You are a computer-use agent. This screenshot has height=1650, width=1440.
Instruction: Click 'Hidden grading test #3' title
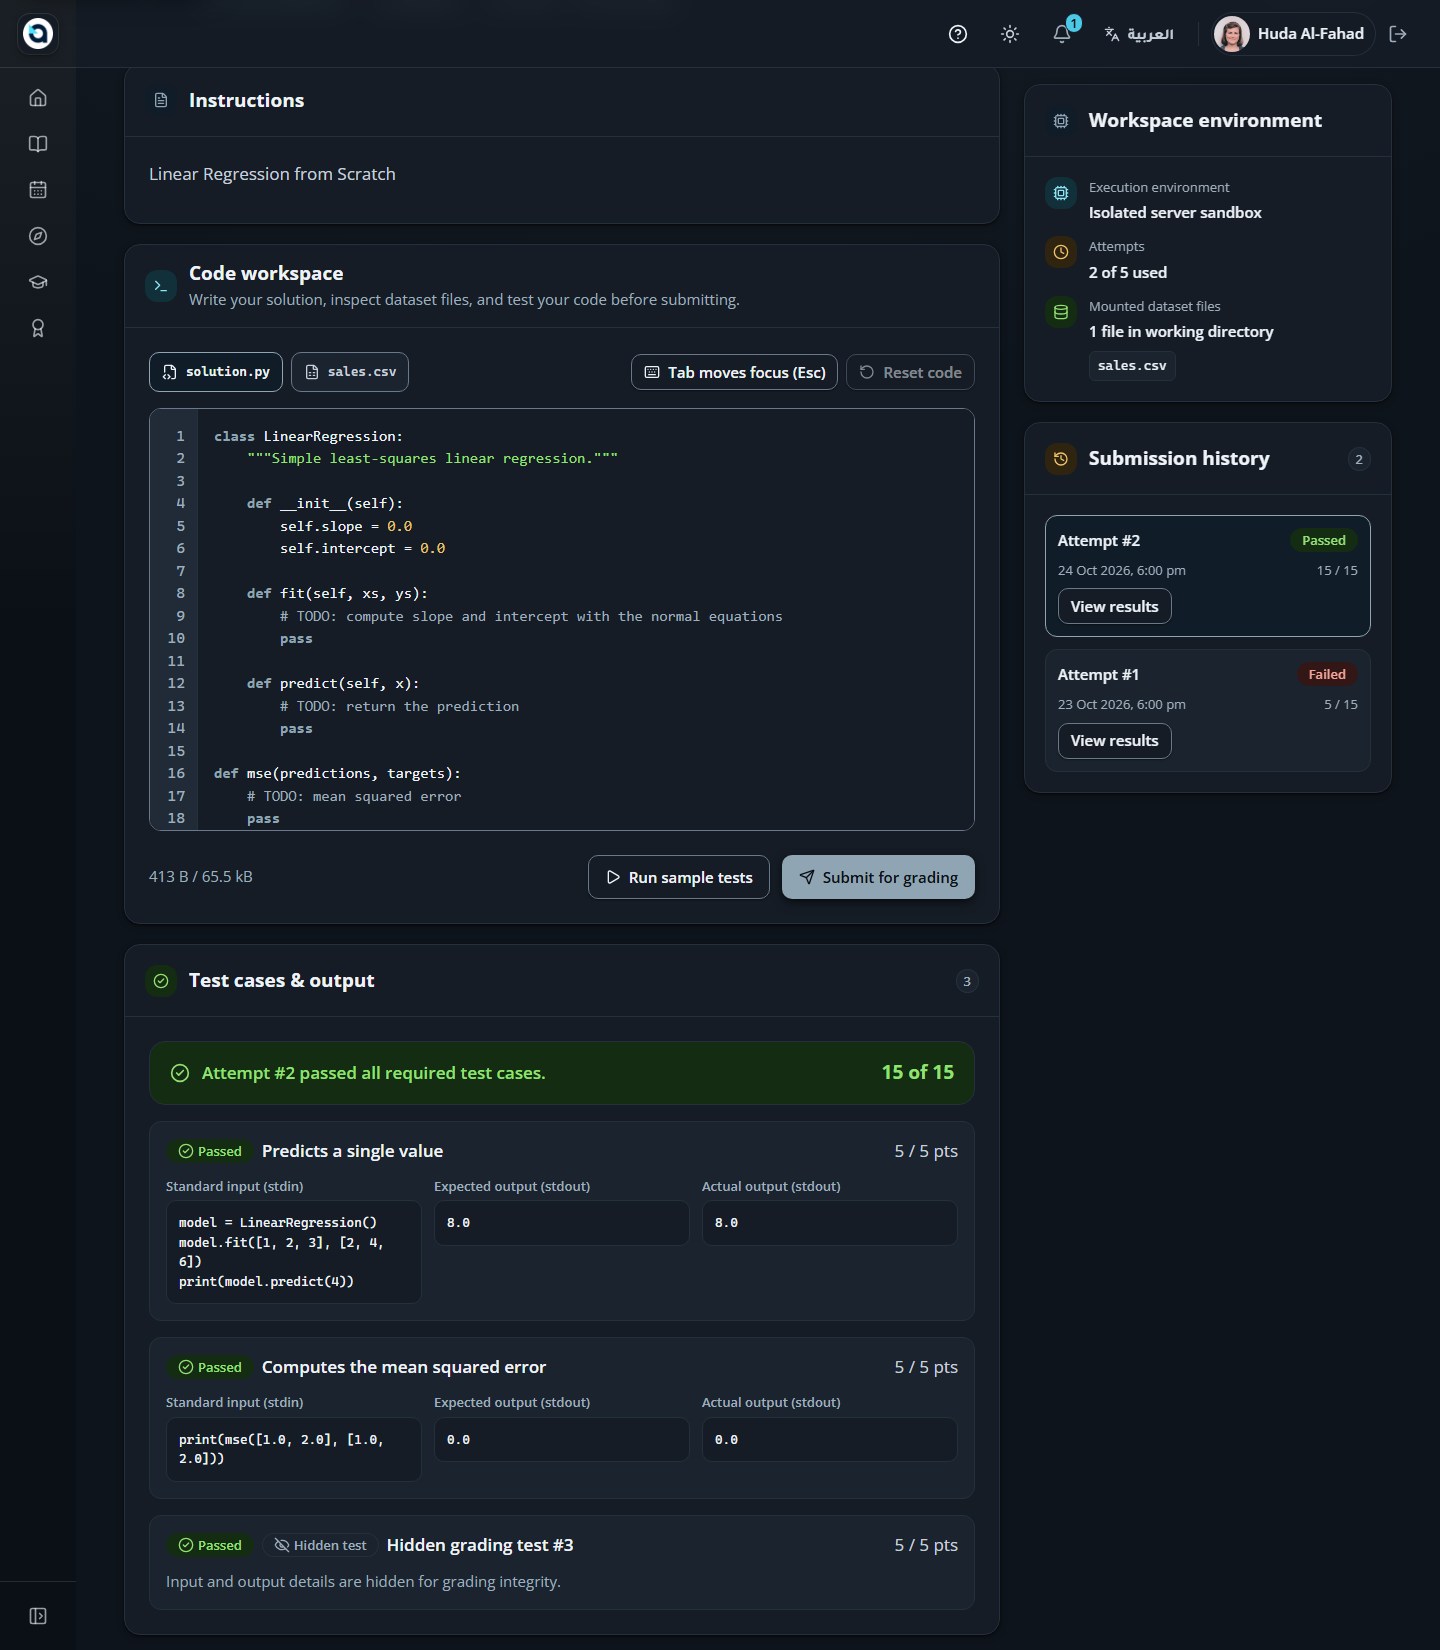480,1545
